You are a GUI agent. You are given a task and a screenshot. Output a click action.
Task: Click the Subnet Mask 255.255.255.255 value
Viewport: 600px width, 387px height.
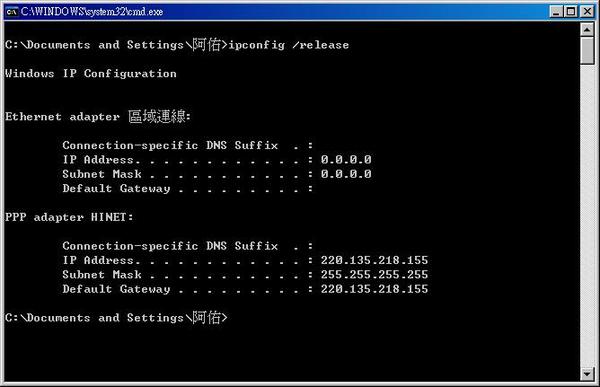374,274
